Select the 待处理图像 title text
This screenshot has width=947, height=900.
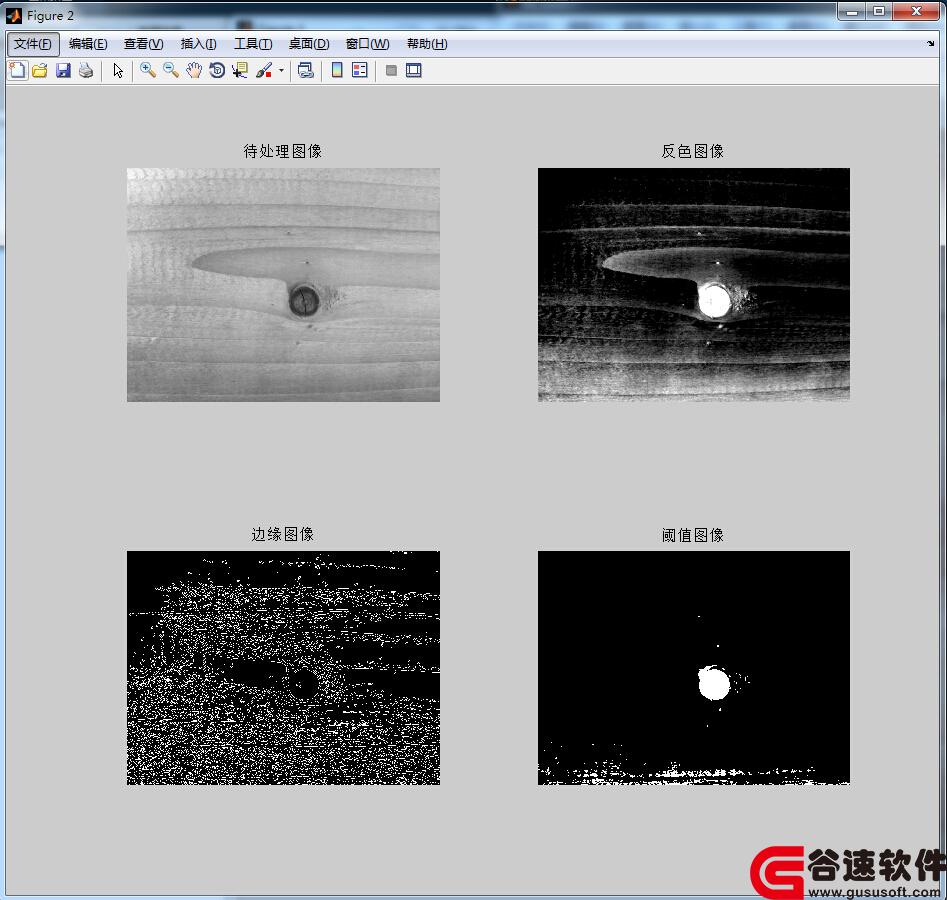coord(283,151)
